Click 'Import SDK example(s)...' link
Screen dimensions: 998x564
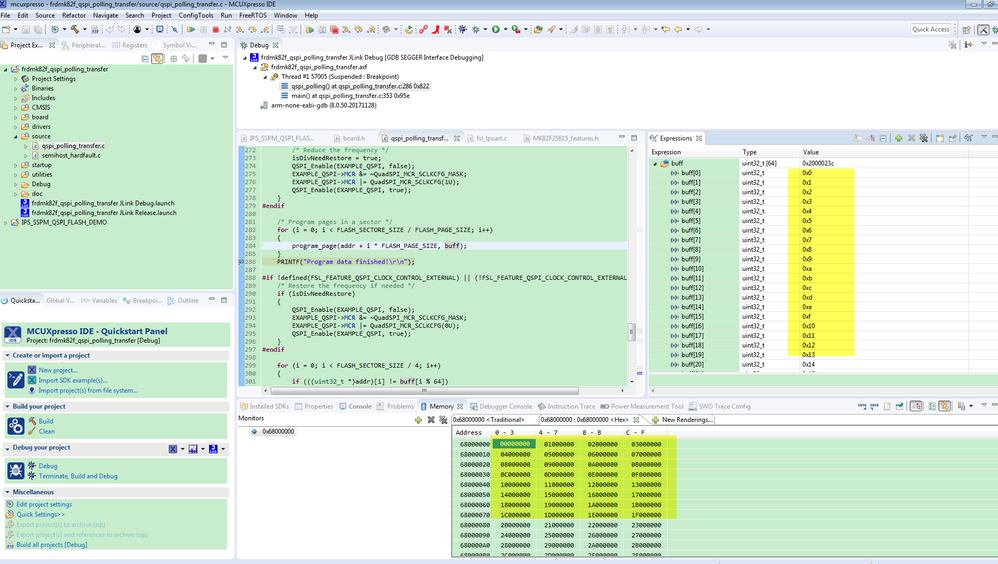[73, 380]
